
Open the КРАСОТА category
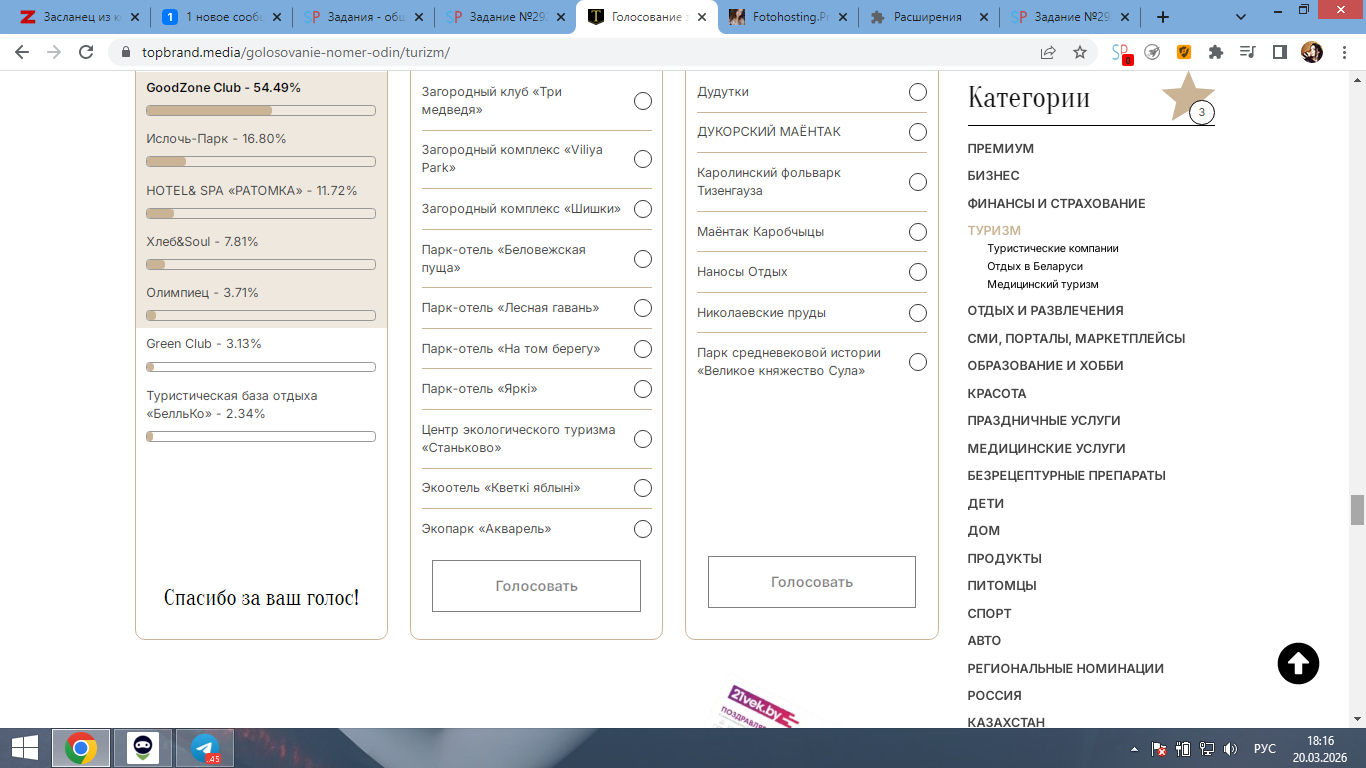point(997,394)
